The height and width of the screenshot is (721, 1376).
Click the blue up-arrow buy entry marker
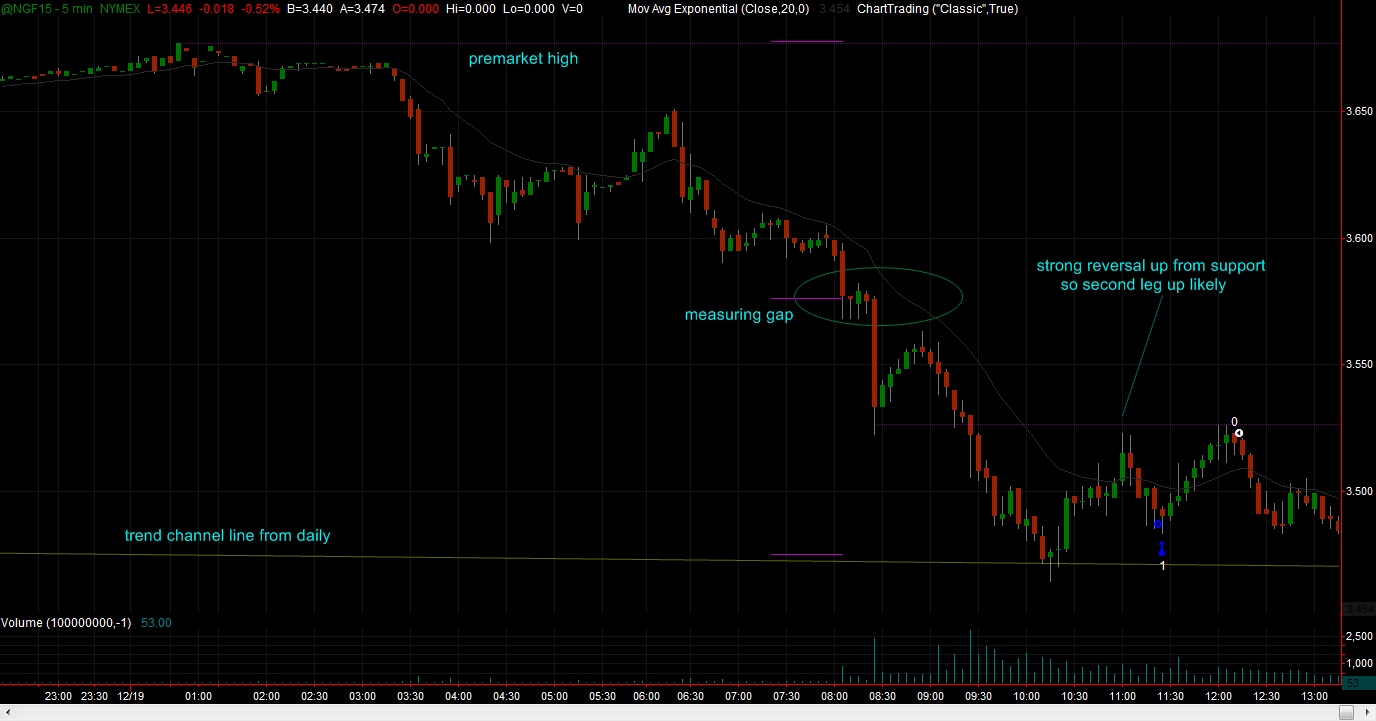(x=1162, y=549)
